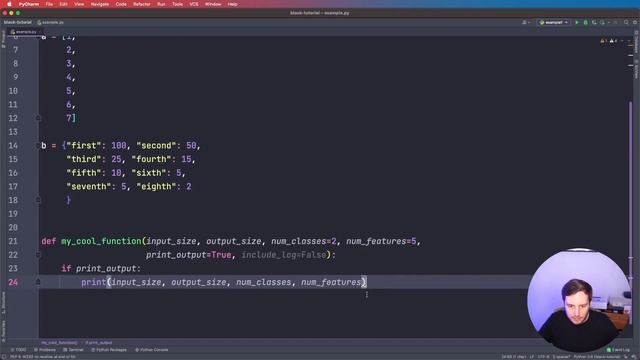Open the Event Log
Image resolution: width=640 pixels, height=360 pixels.
[x=618, y=350]
